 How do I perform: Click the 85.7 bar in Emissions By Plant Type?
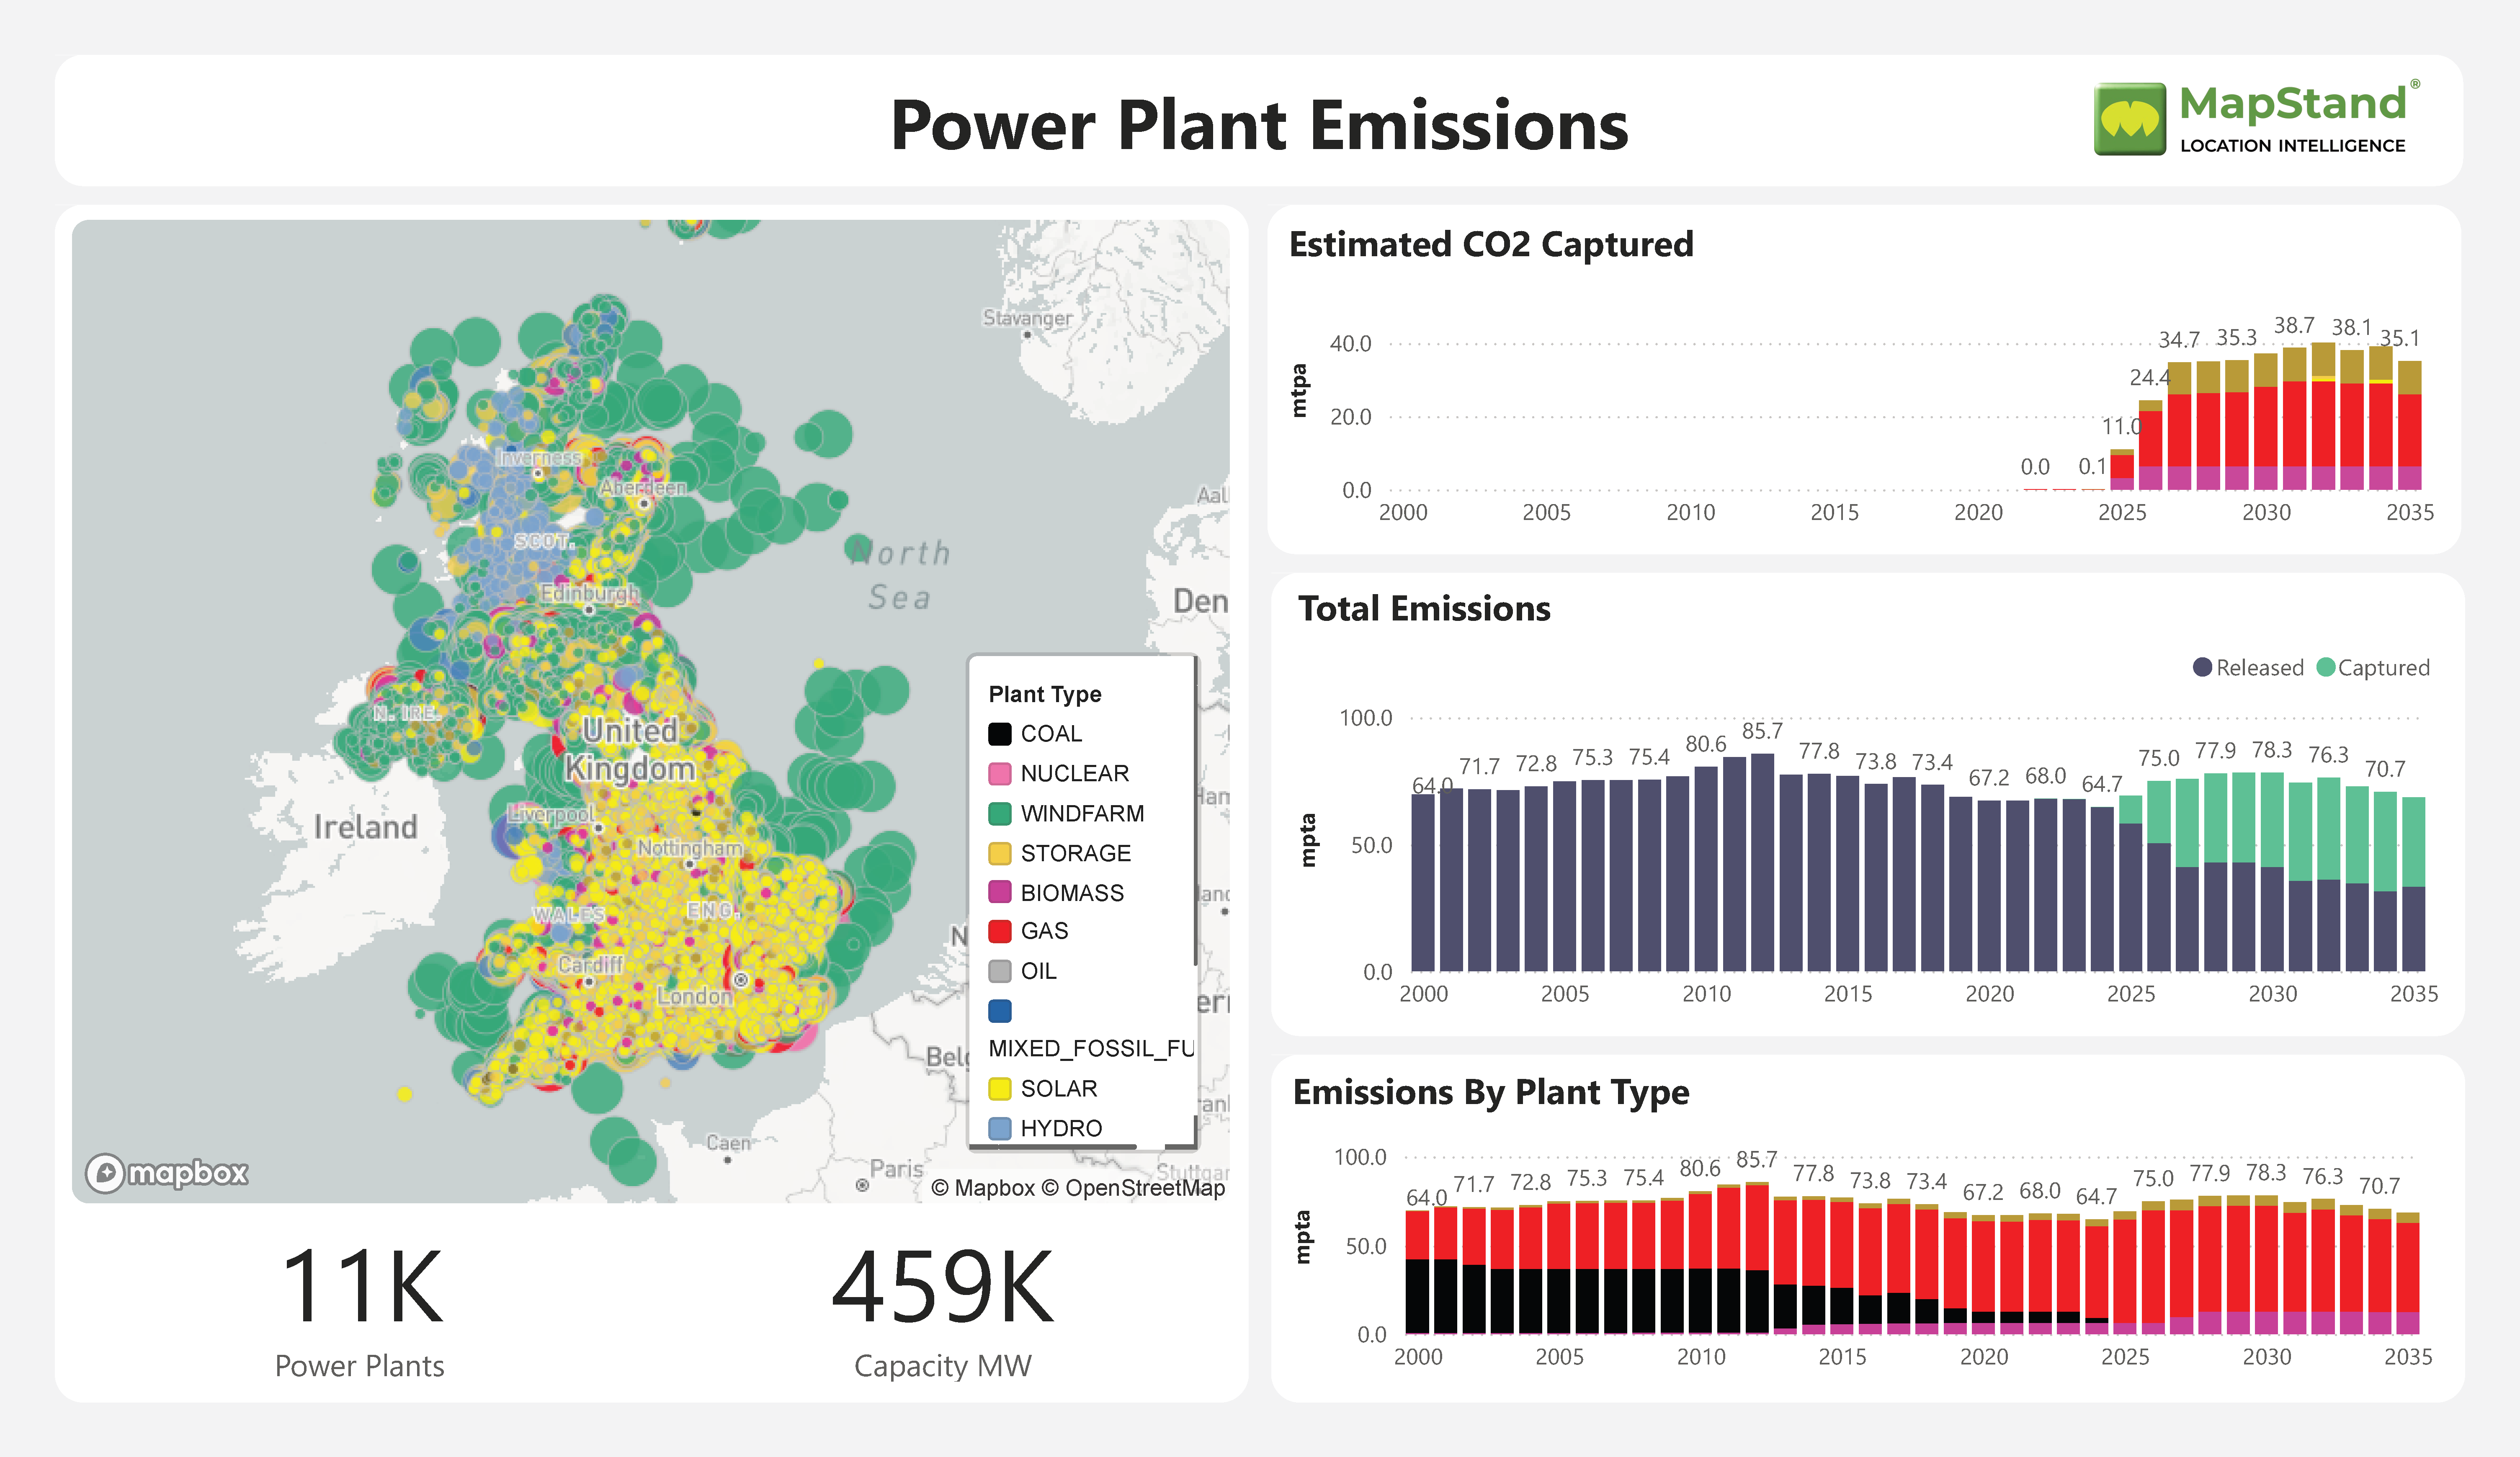tap(1757, 1258)
